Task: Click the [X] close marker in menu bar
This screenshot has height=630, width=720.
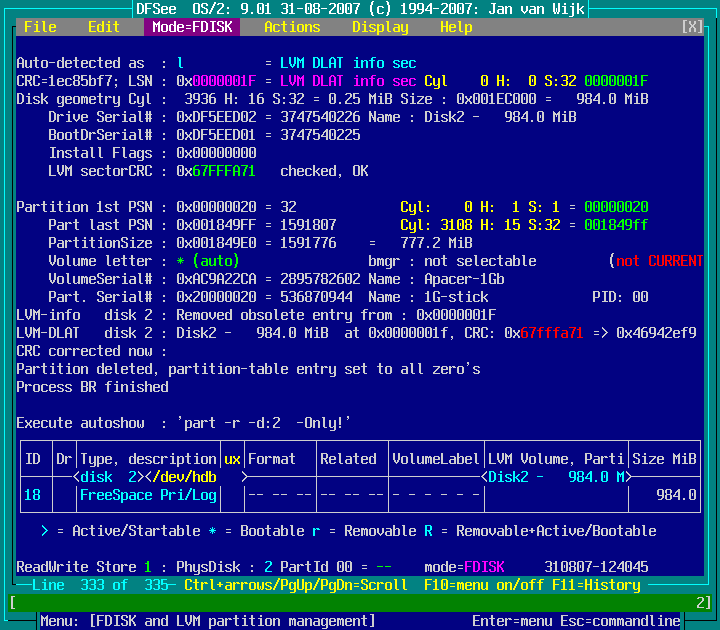Action: click(692, 27)
